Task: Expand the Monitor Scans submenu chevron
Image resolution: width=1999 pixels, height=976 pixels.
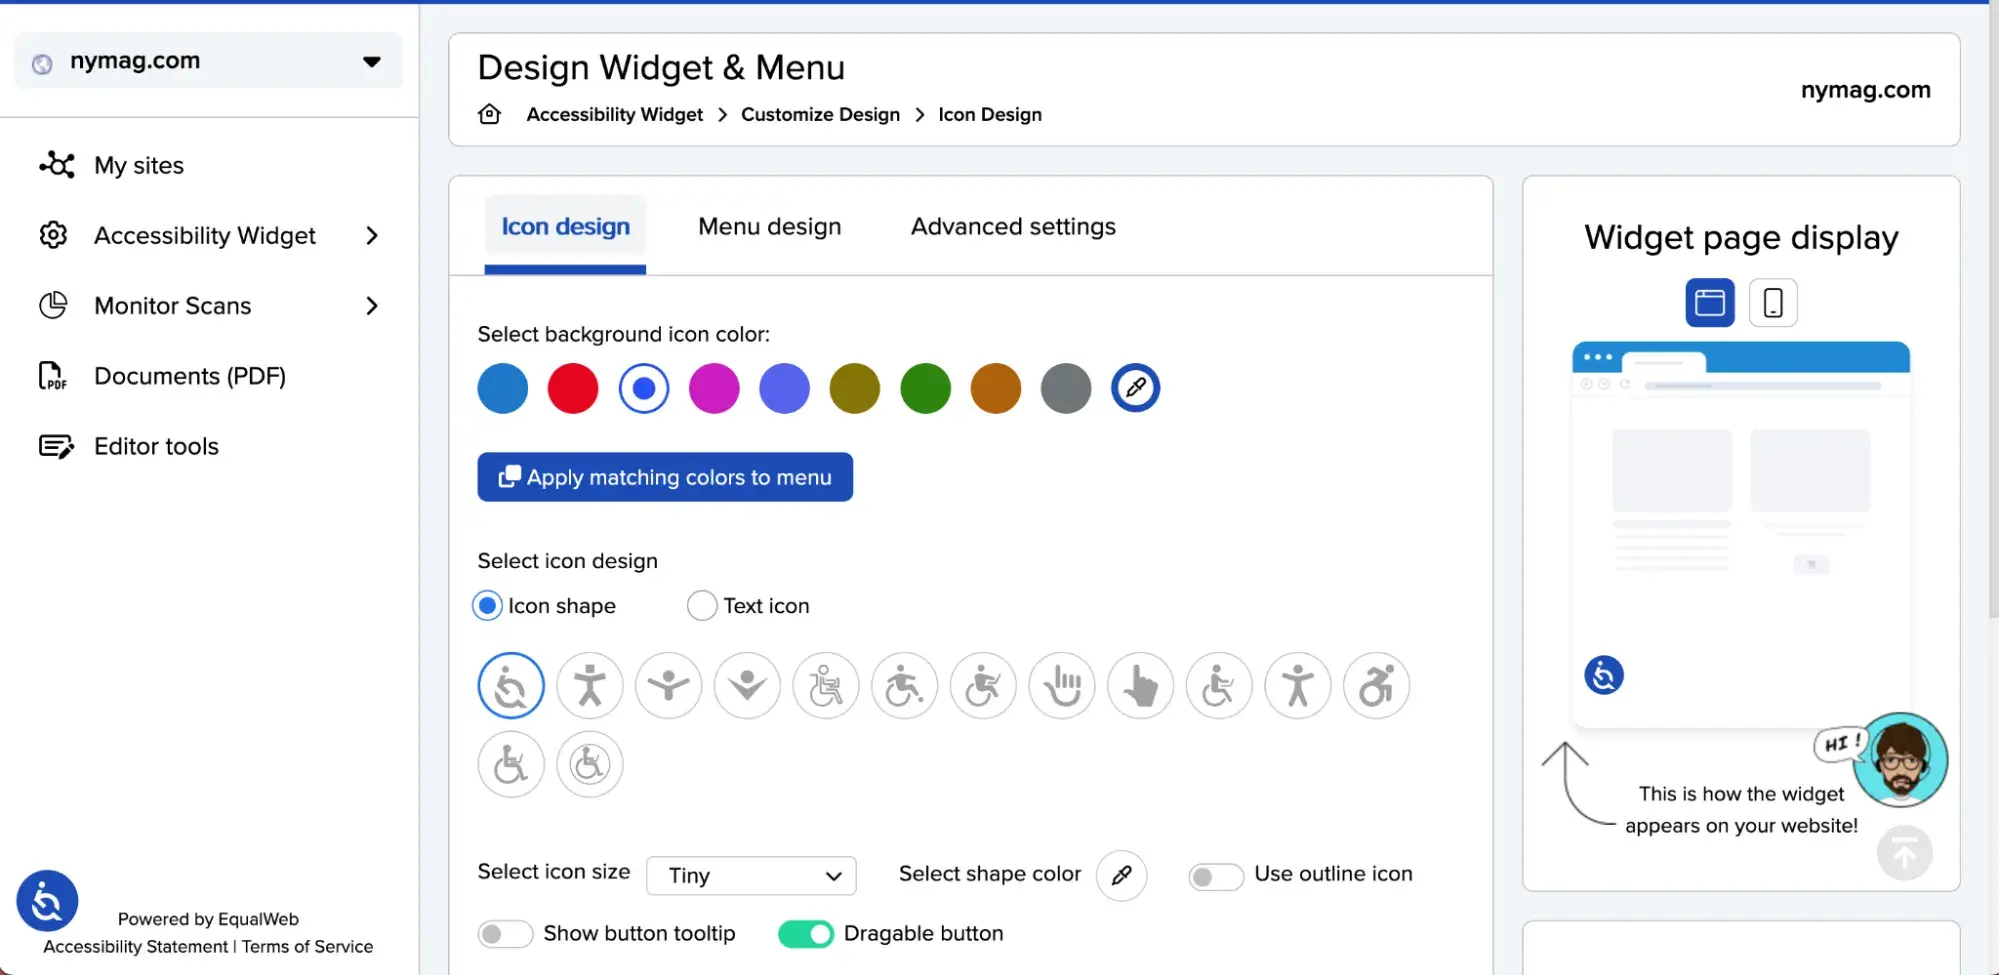Action: click(372, 305)
